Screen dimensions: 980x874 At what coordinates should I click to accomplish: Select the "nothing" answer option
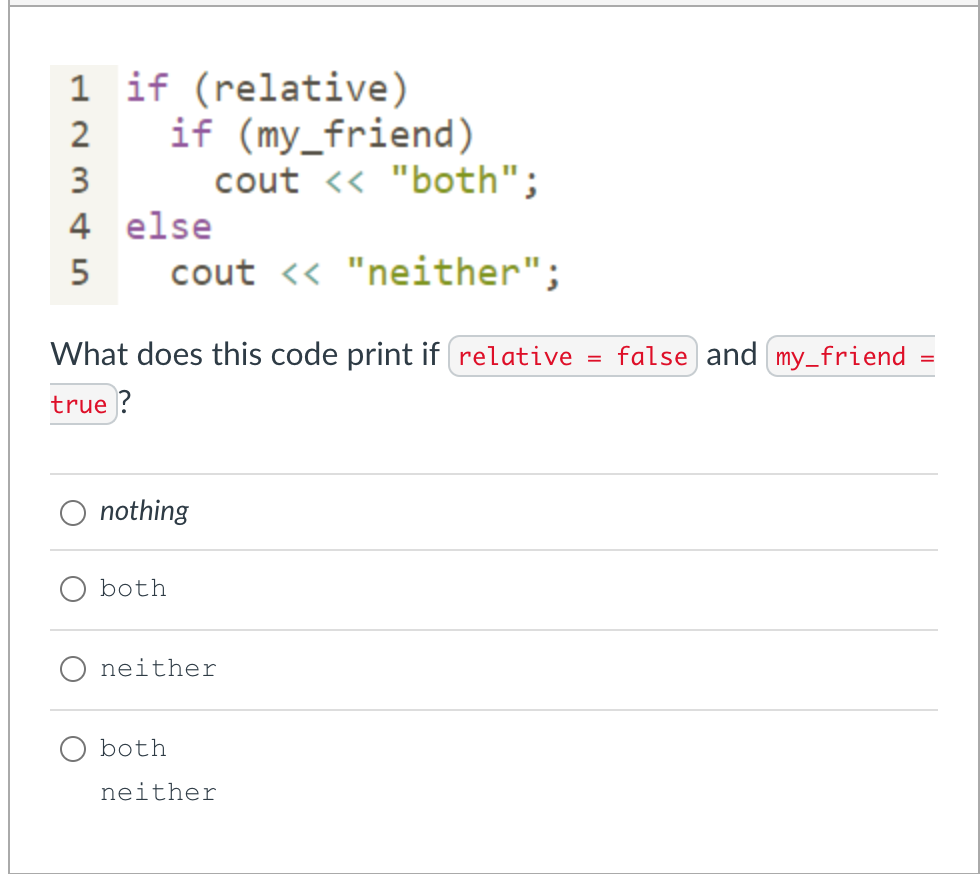[x=143, y=511]
